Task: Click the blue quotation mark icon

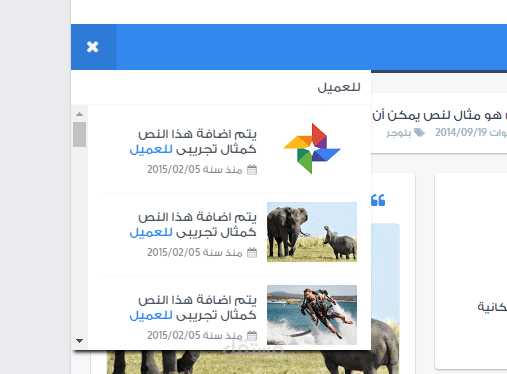Action: pyautogui.click(x=378, y=200)
